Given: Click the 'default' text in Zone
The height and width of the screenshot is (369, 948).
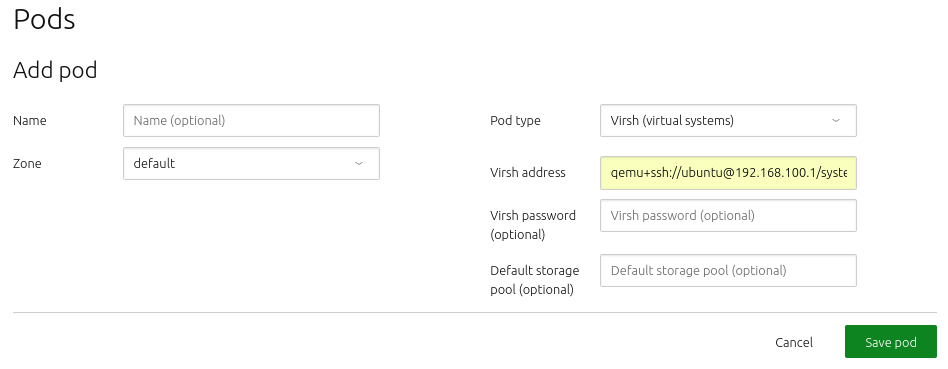Looking at the screenshot, I should pyautogui.click(x=154, y=163).
